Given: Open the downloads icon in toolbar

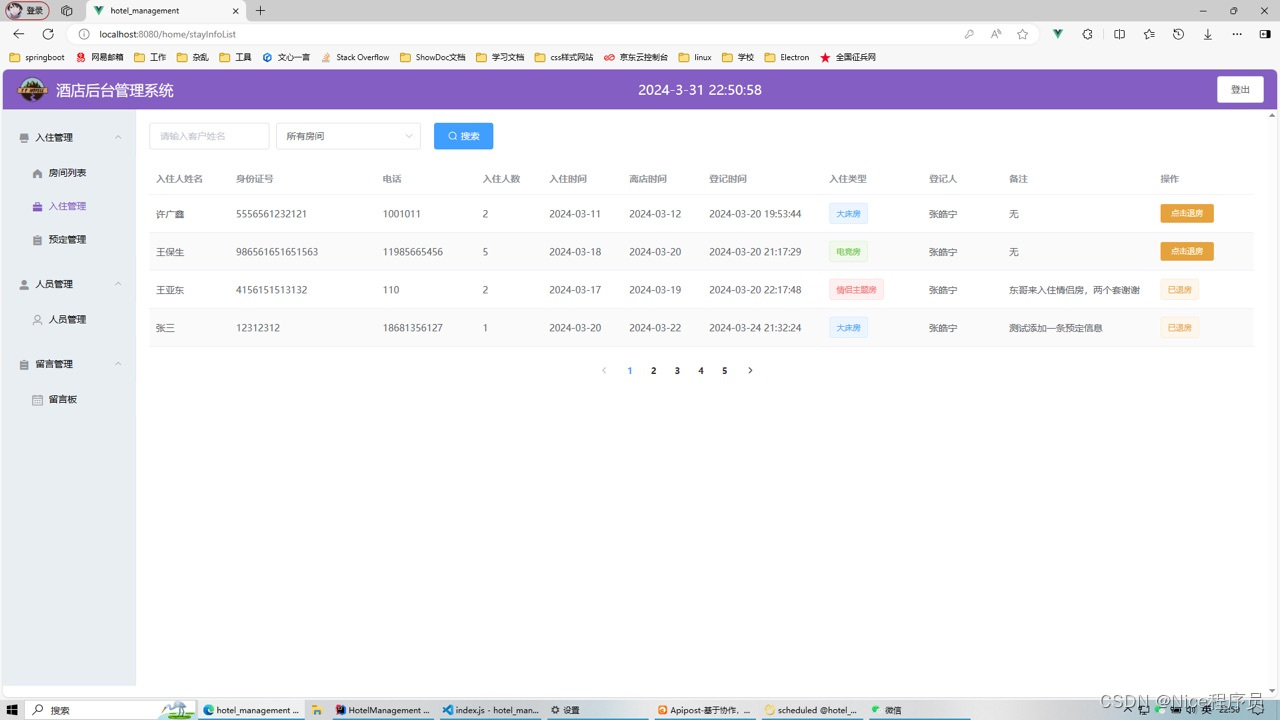Looking at the screenshot, I should pos(1208,34).
